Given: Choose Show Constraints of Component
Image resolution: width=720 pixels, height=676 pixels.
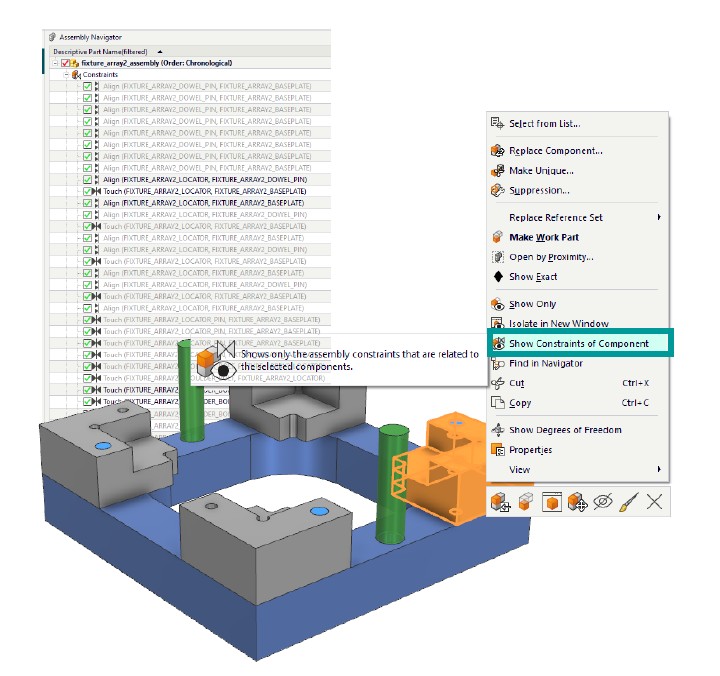Looking at the screenshot, I should coord(578,344).
